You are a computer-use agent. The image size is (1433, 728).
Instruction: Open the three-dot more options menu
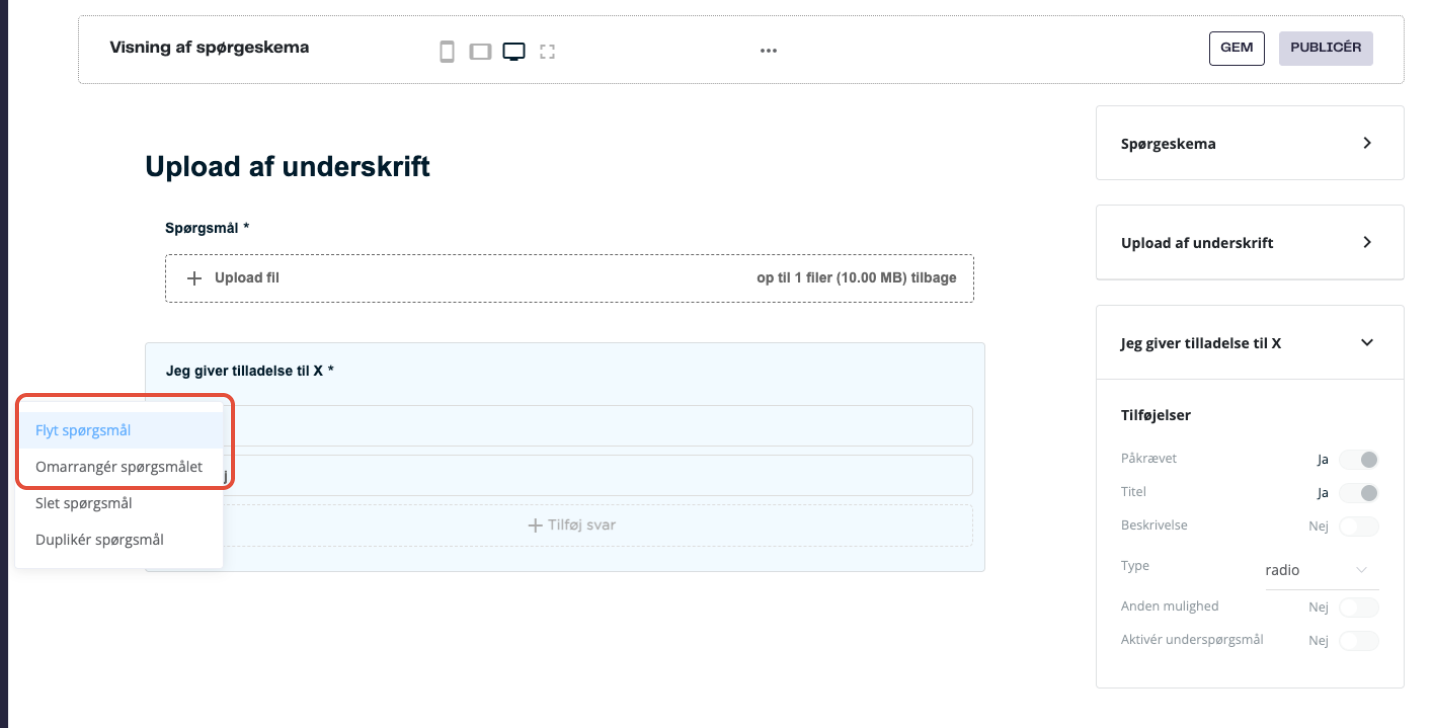(x=768, y=51)
